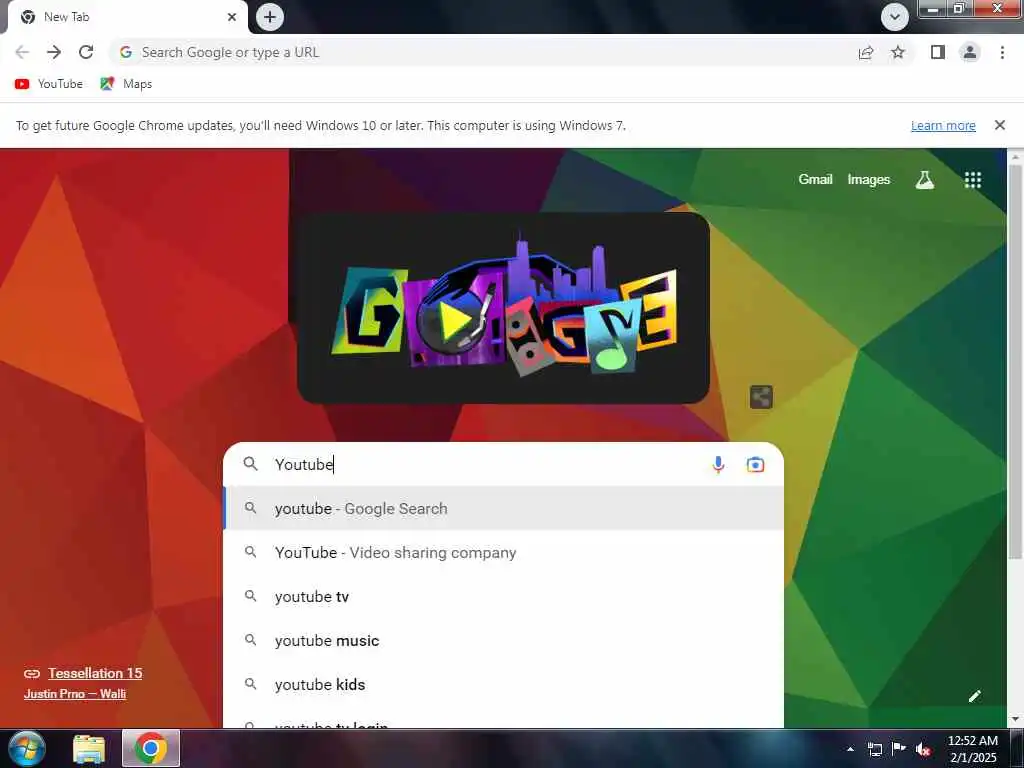This screenshot has height=768, width=1024.
Task: Open the Windows Start button
Action: click(26, 748)
